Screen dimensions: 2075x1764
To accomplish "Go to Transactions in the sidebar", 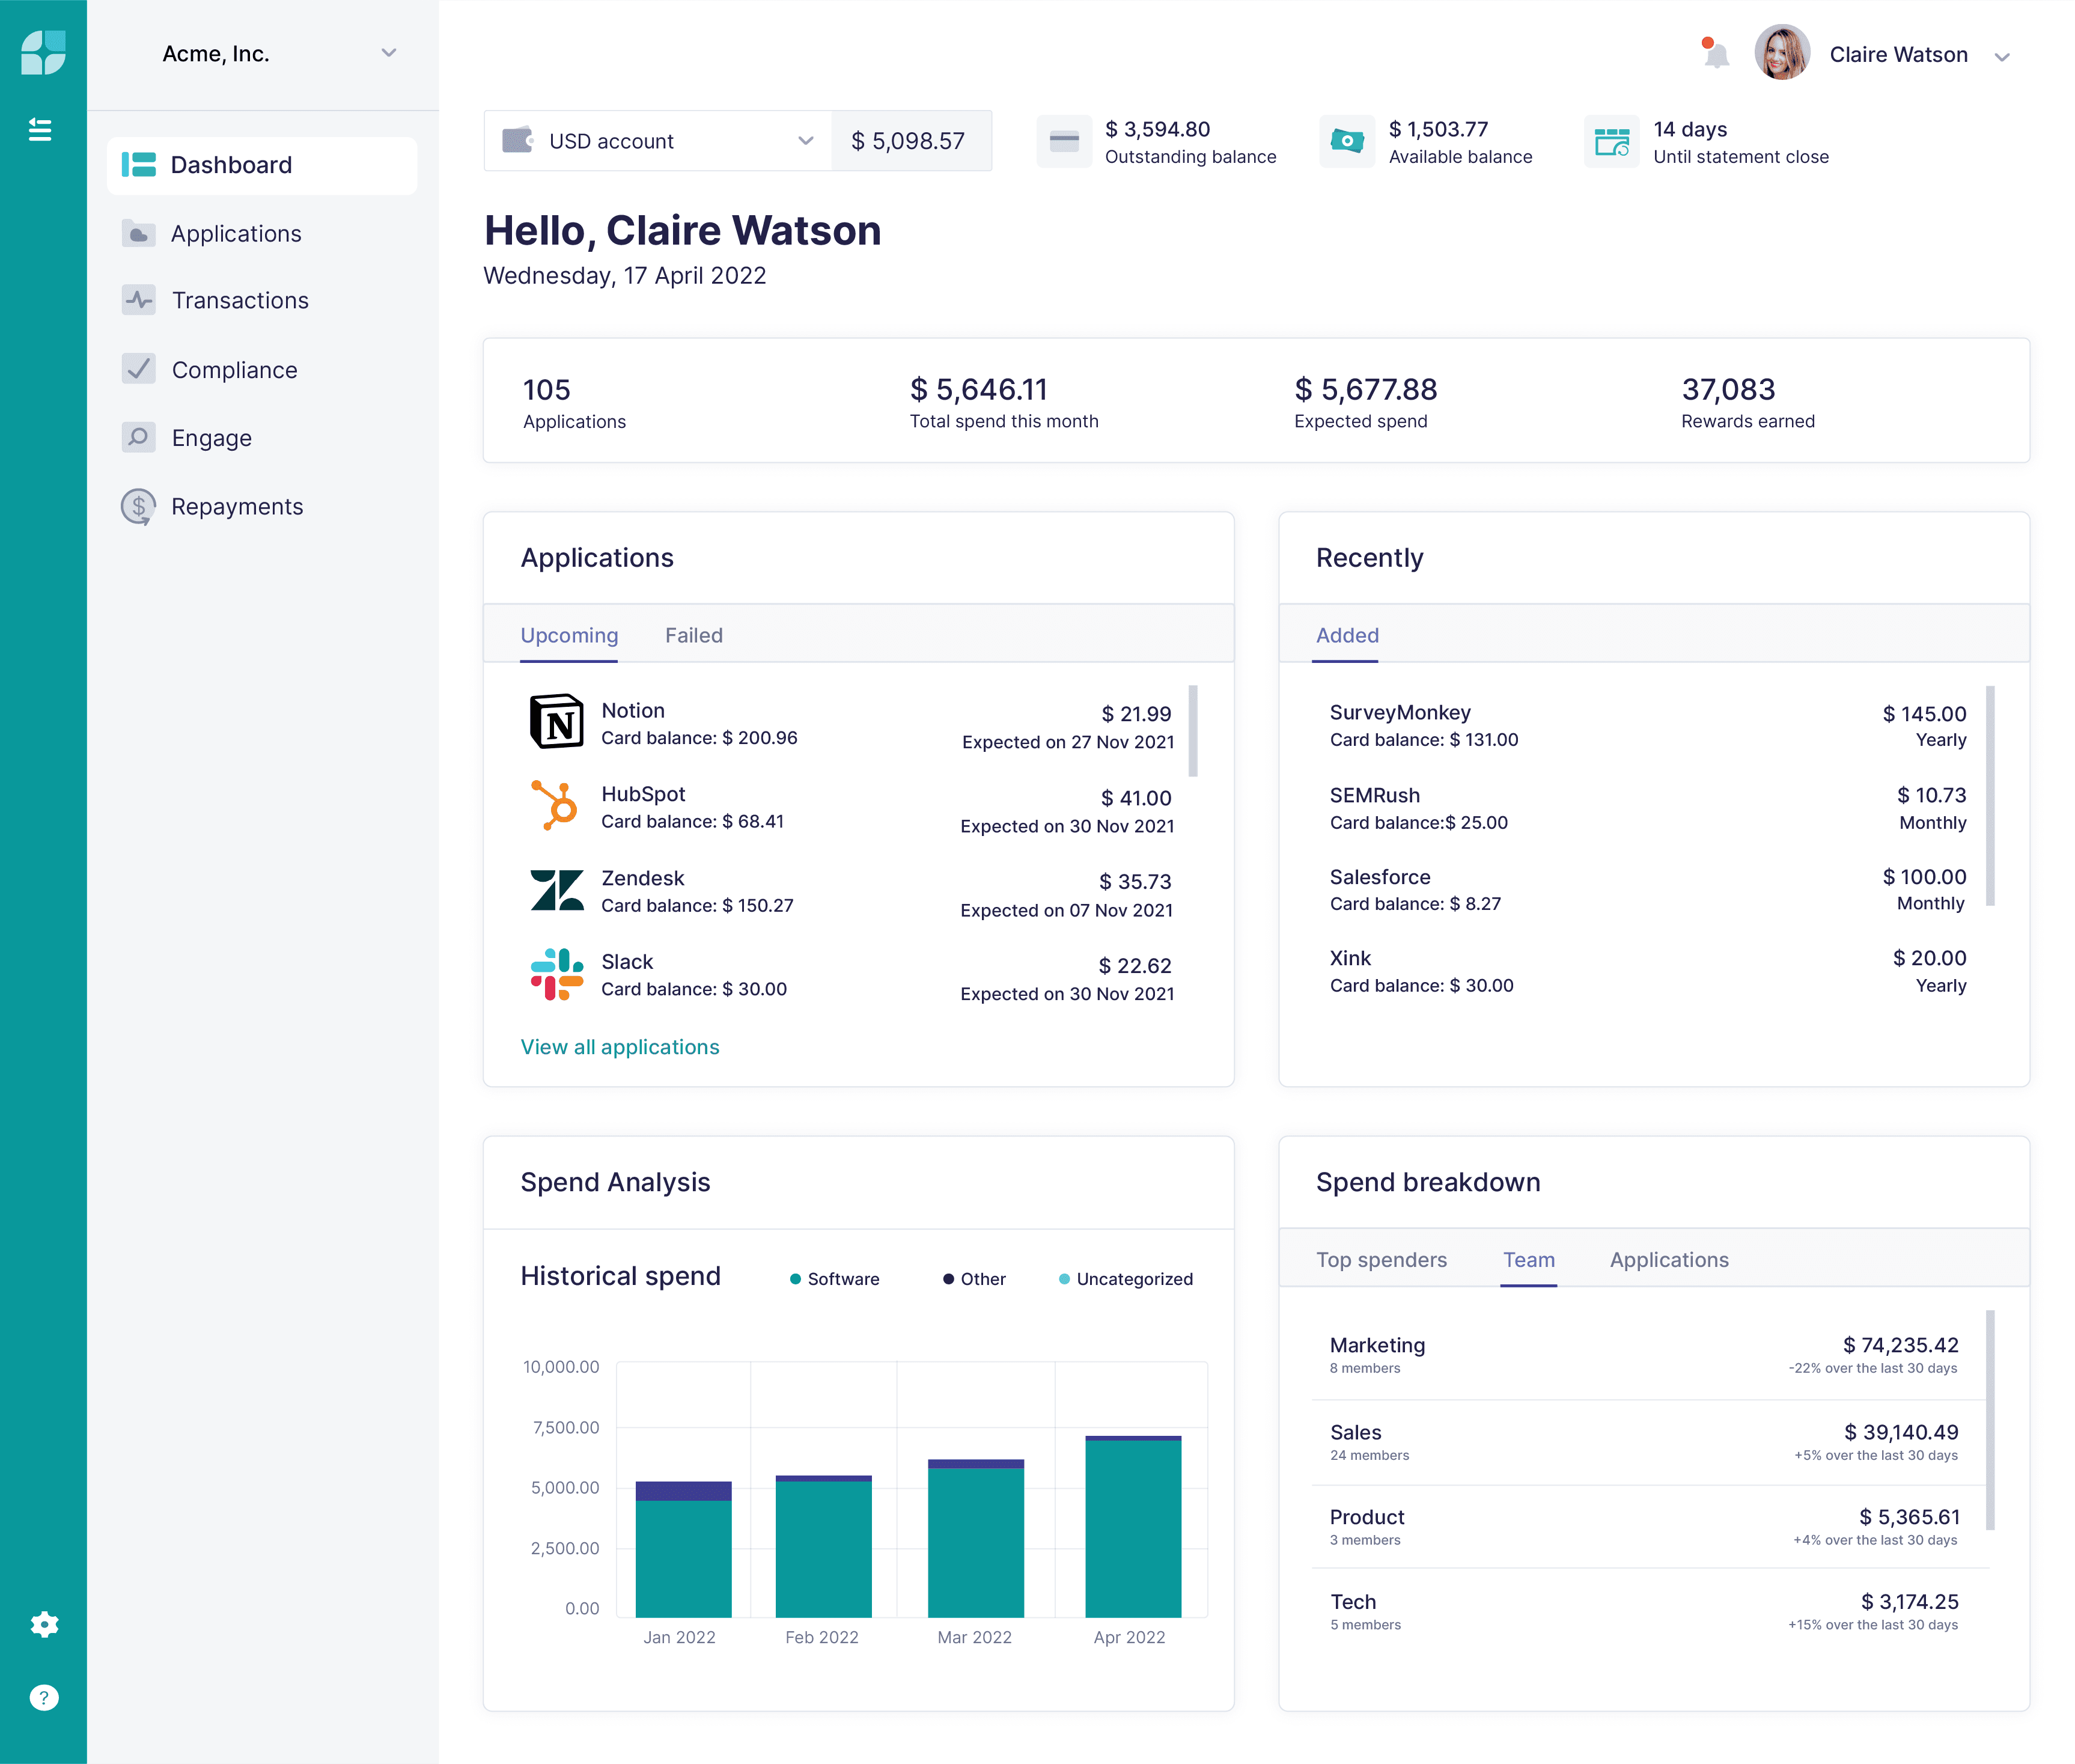I will (239, 300).
